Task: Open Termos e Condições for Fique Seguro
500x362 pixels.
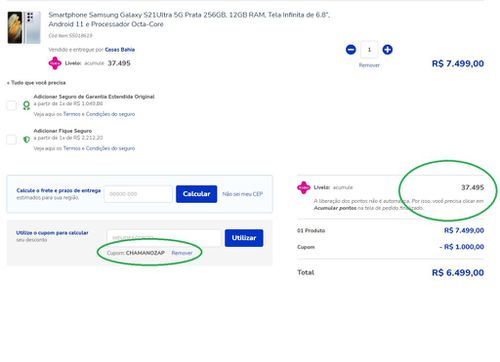Action: pyautogui.click(x=99, y=148)
